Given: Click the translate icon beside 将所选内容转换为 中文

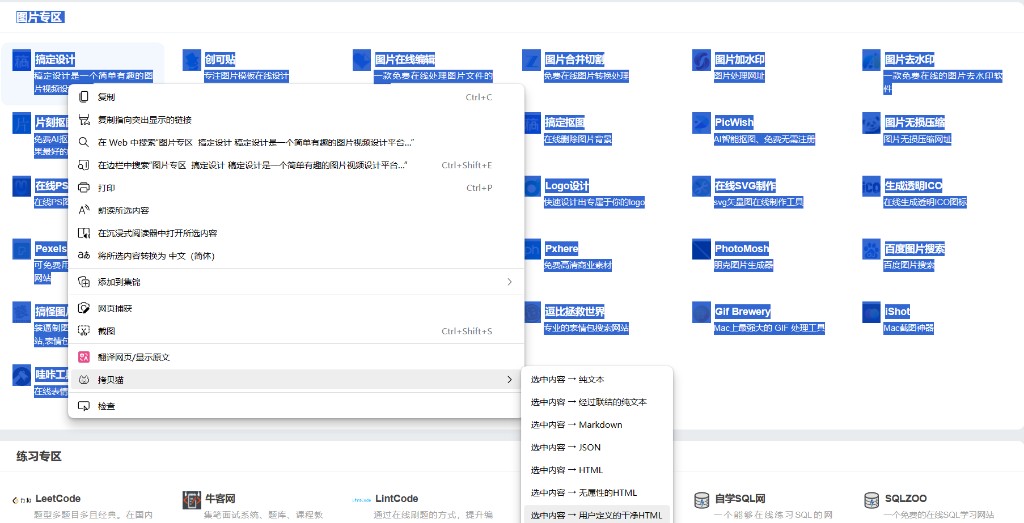Looking at the screenshot, I should coord(84,255).
